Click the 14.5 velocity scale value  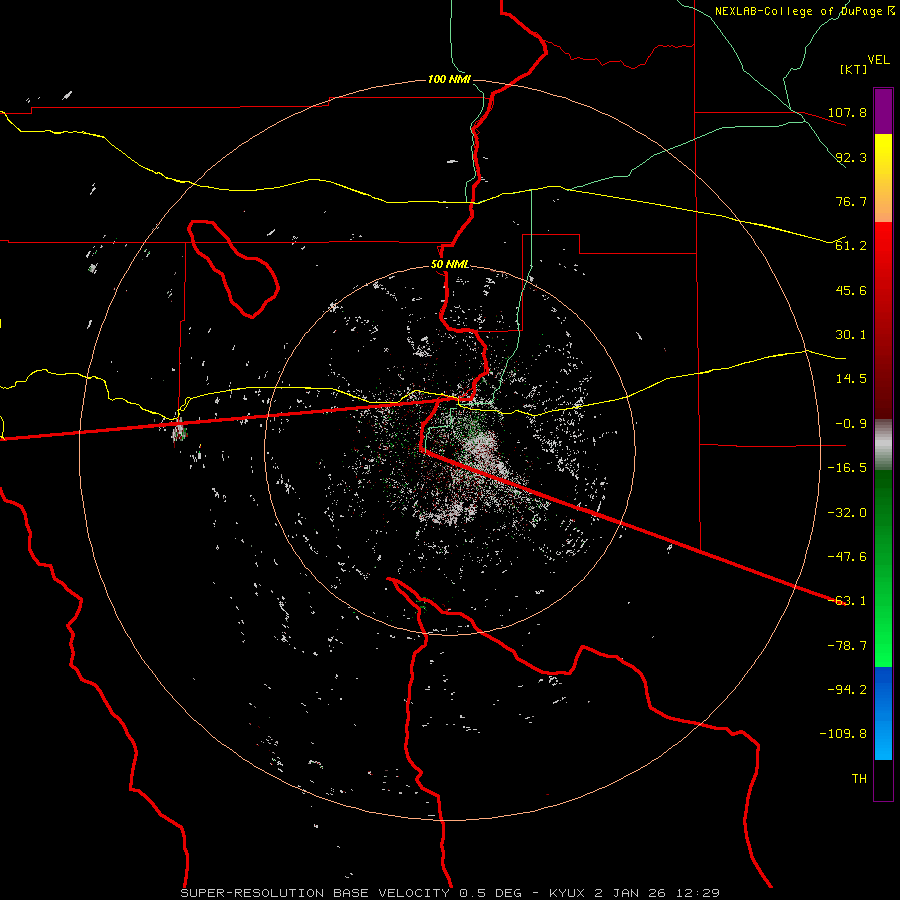click(851, 379)
